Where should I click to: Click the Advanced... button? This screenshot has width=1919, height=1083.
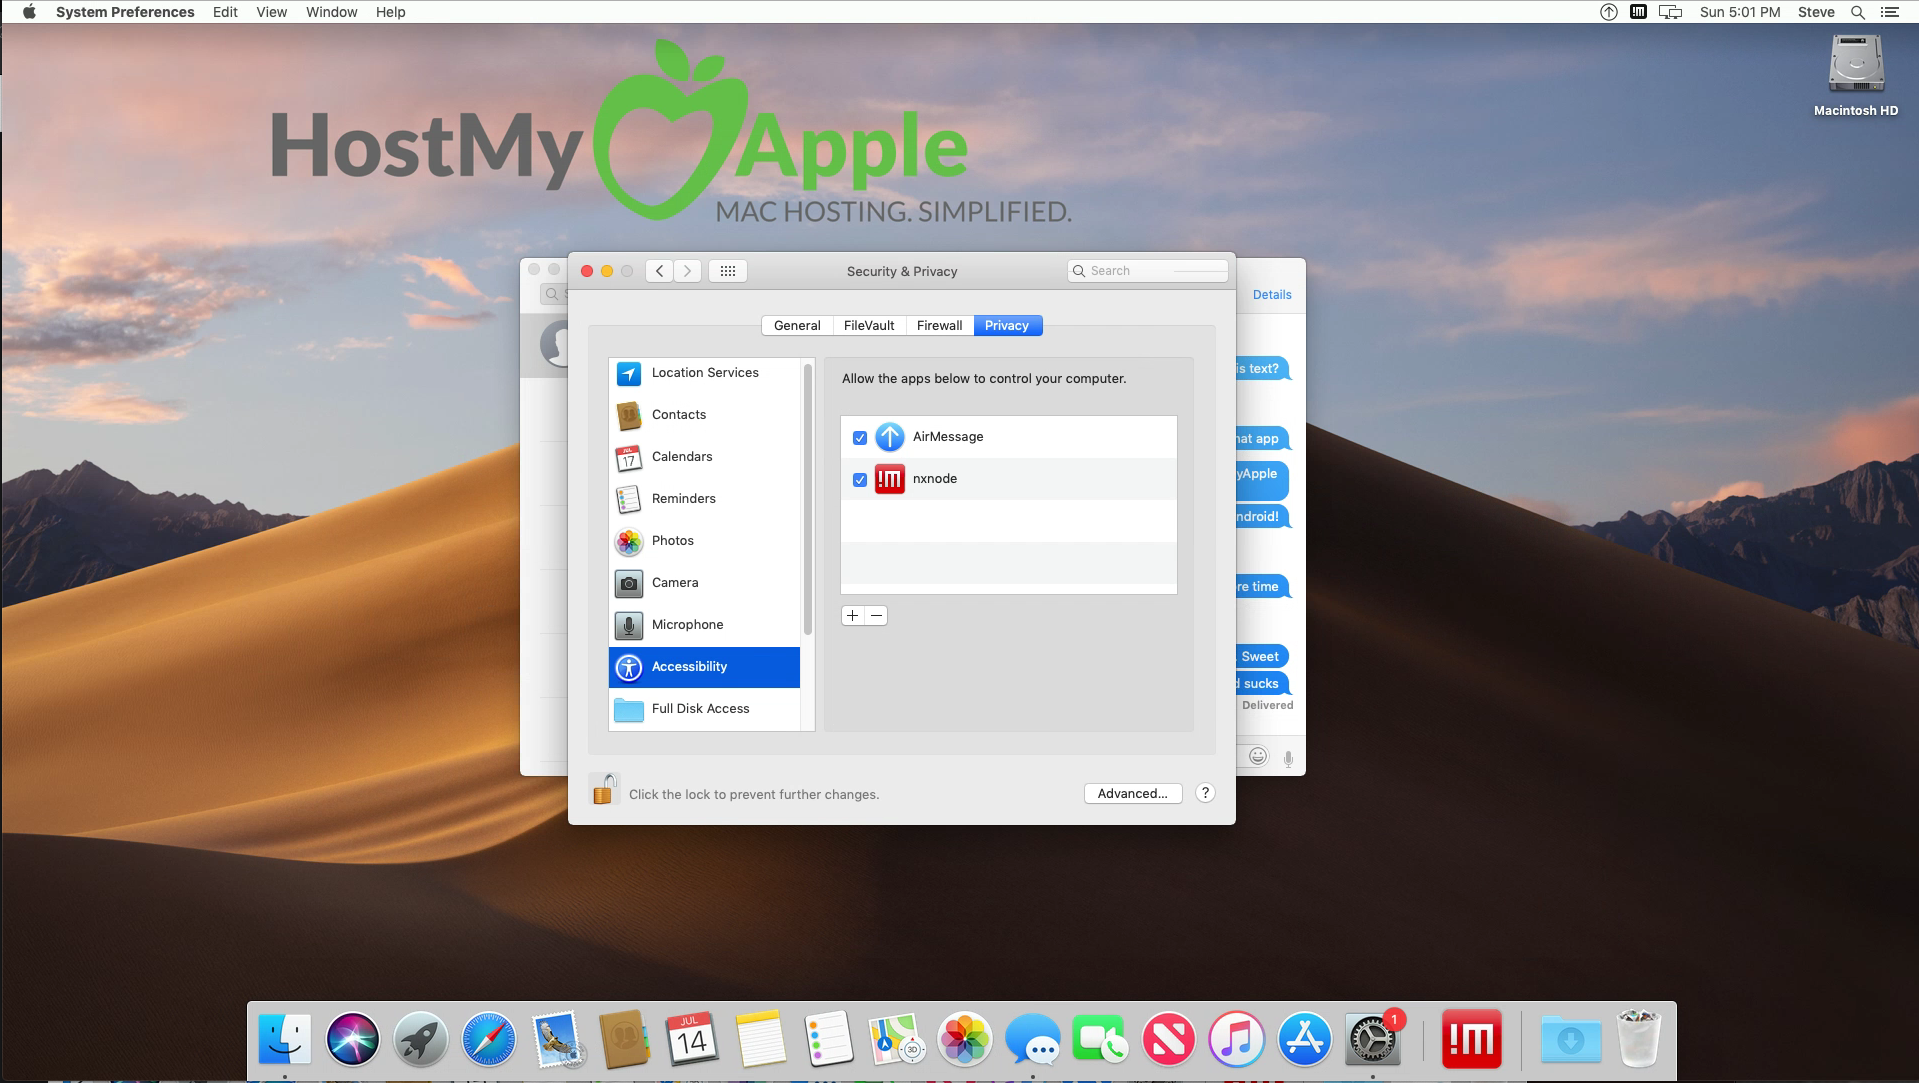(1133, 793)
